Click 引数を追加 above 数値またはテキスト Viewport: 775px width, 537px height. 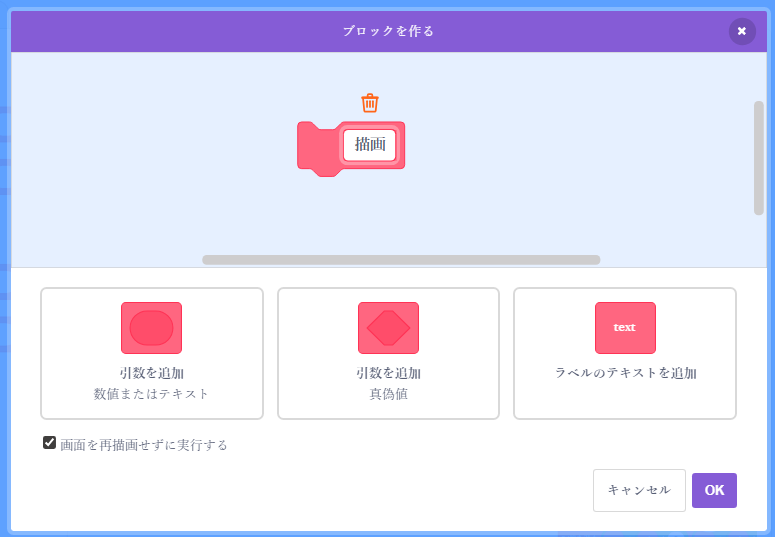(151, 373)
